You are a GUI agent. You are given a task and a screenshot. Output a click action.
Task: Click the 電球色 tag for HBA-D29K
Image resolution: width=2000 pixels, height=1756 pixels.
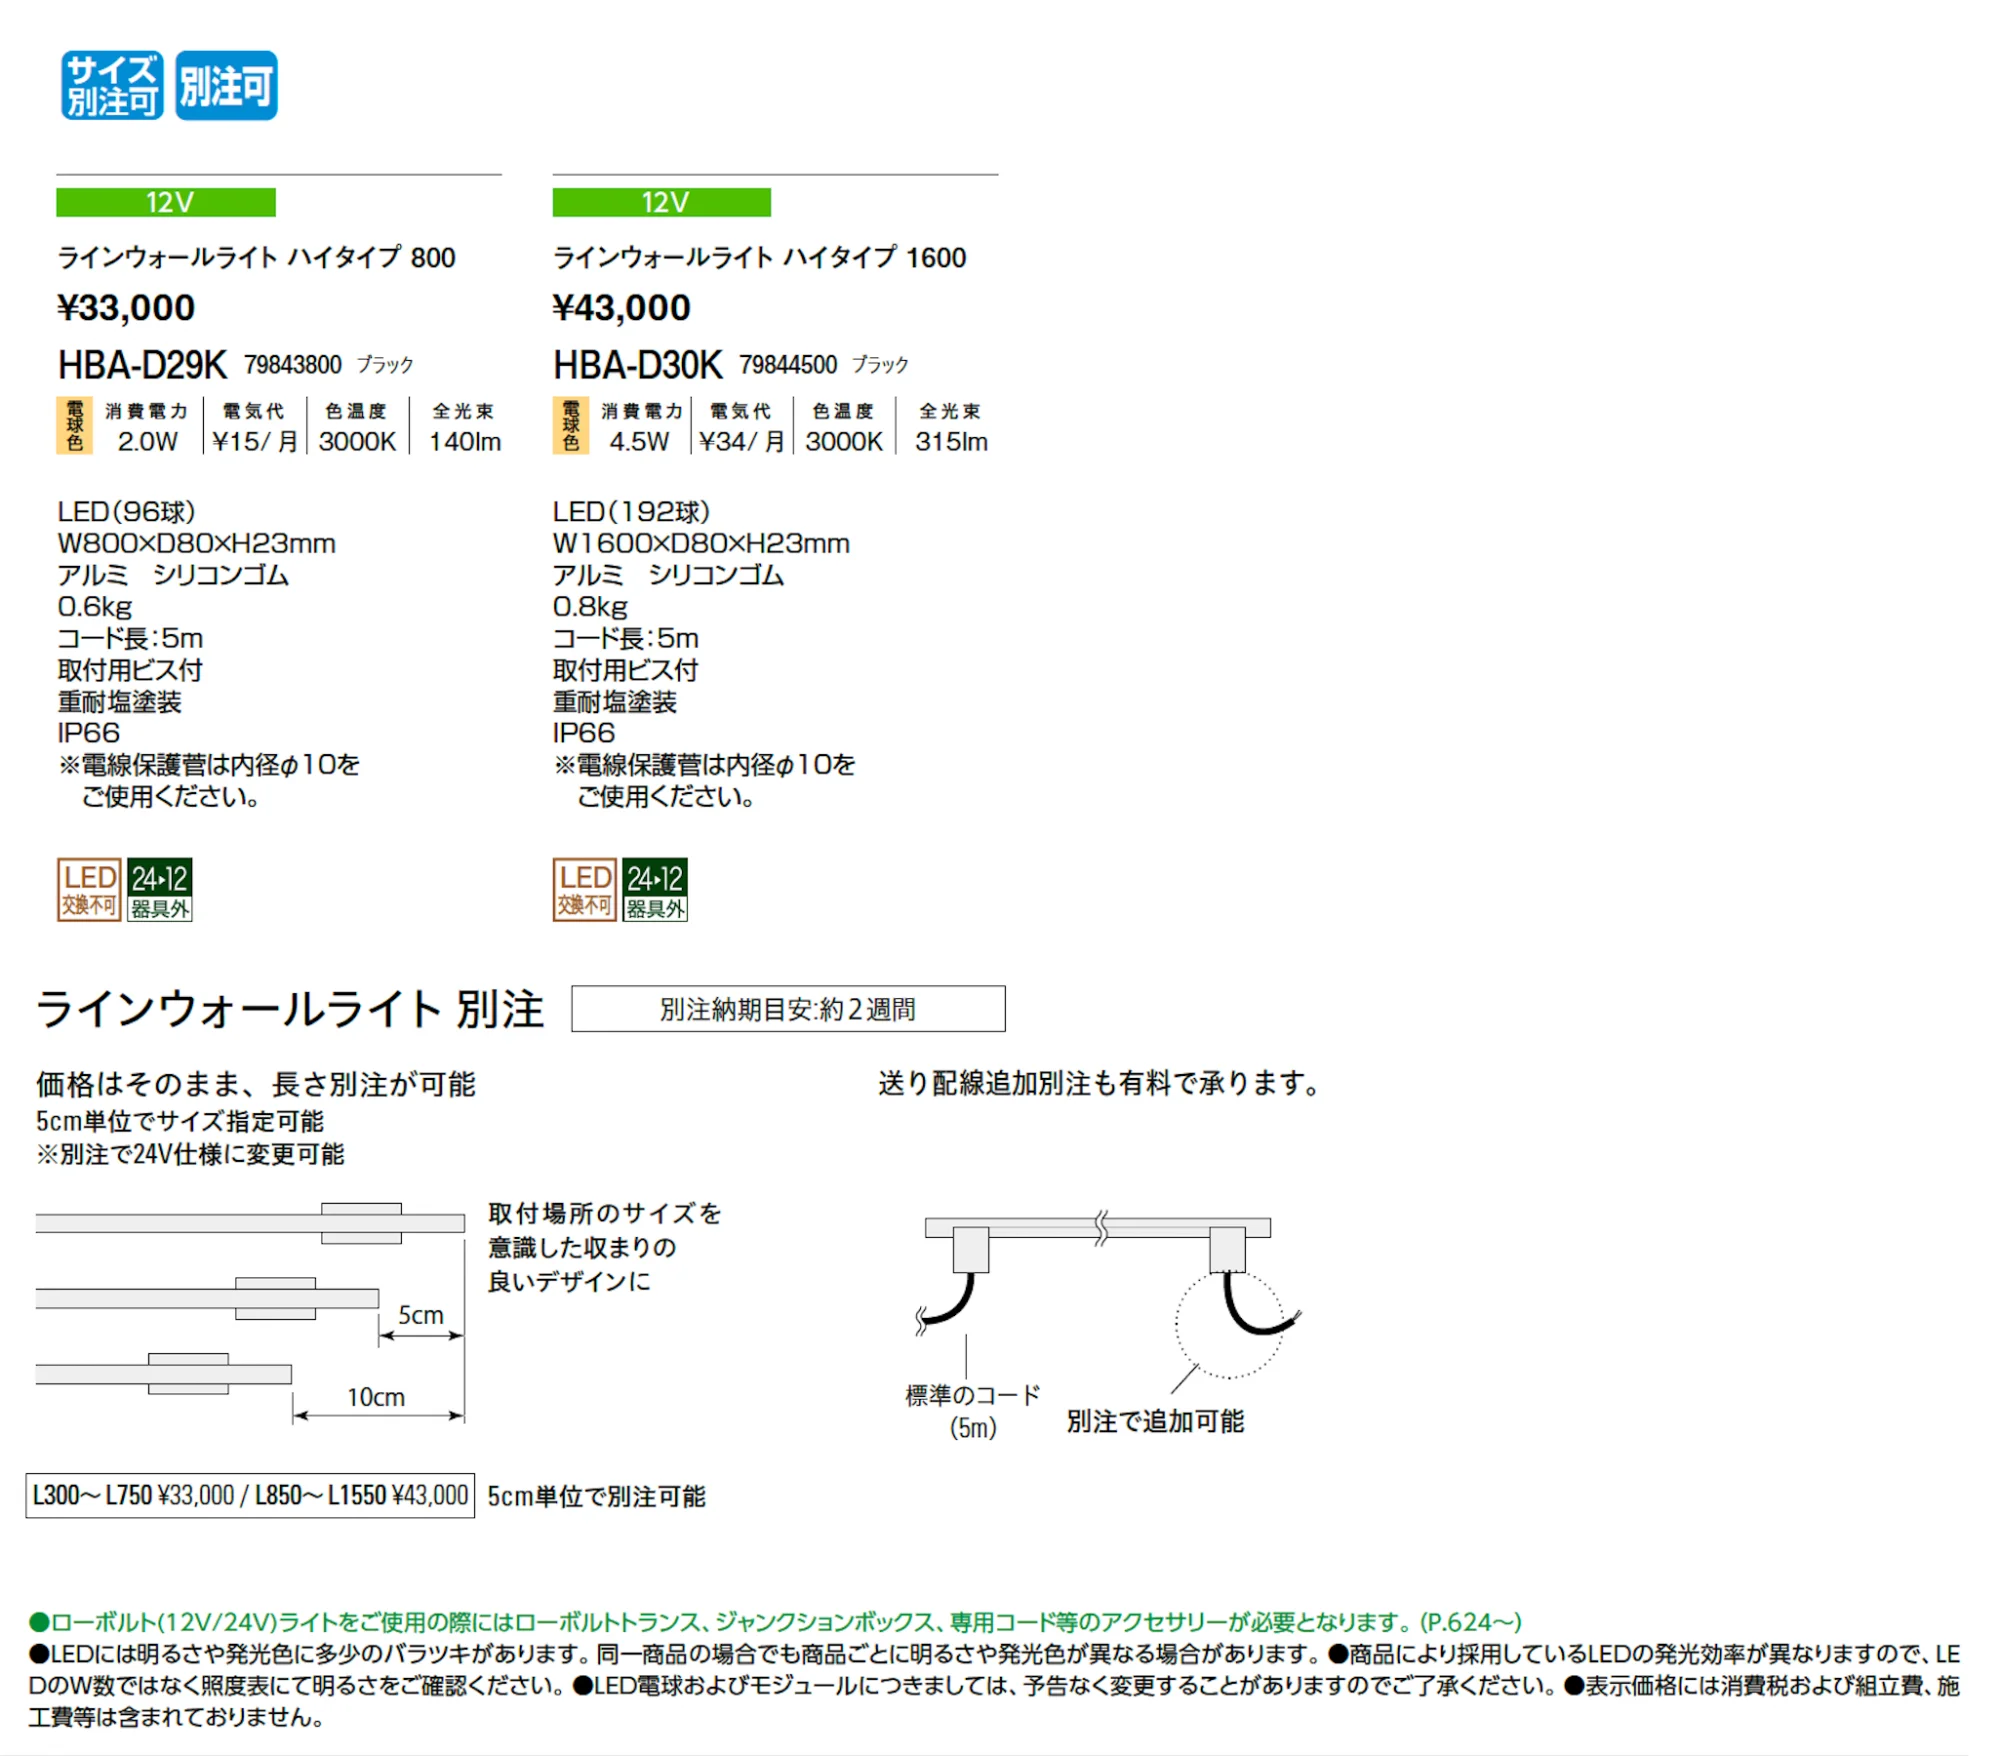[75, 426]
